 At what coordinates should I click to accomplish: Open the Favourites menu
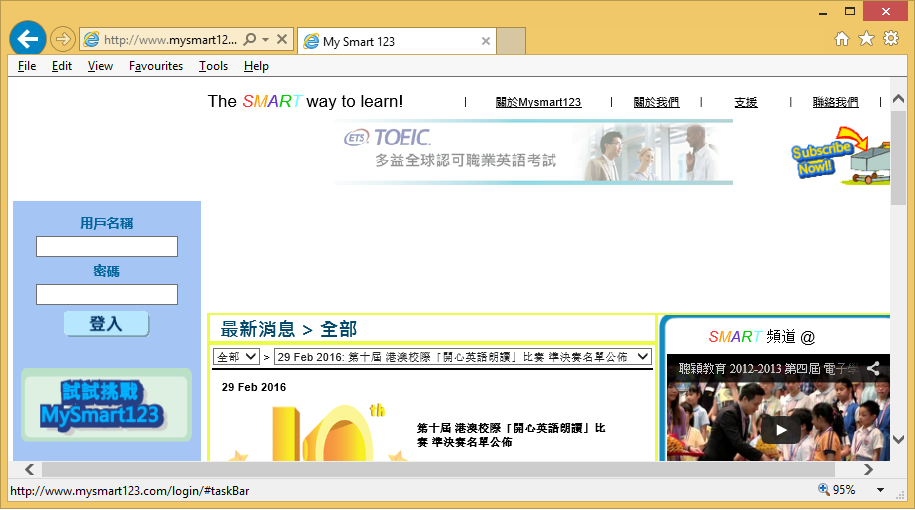pyautogui.click(x=156, y=66)
